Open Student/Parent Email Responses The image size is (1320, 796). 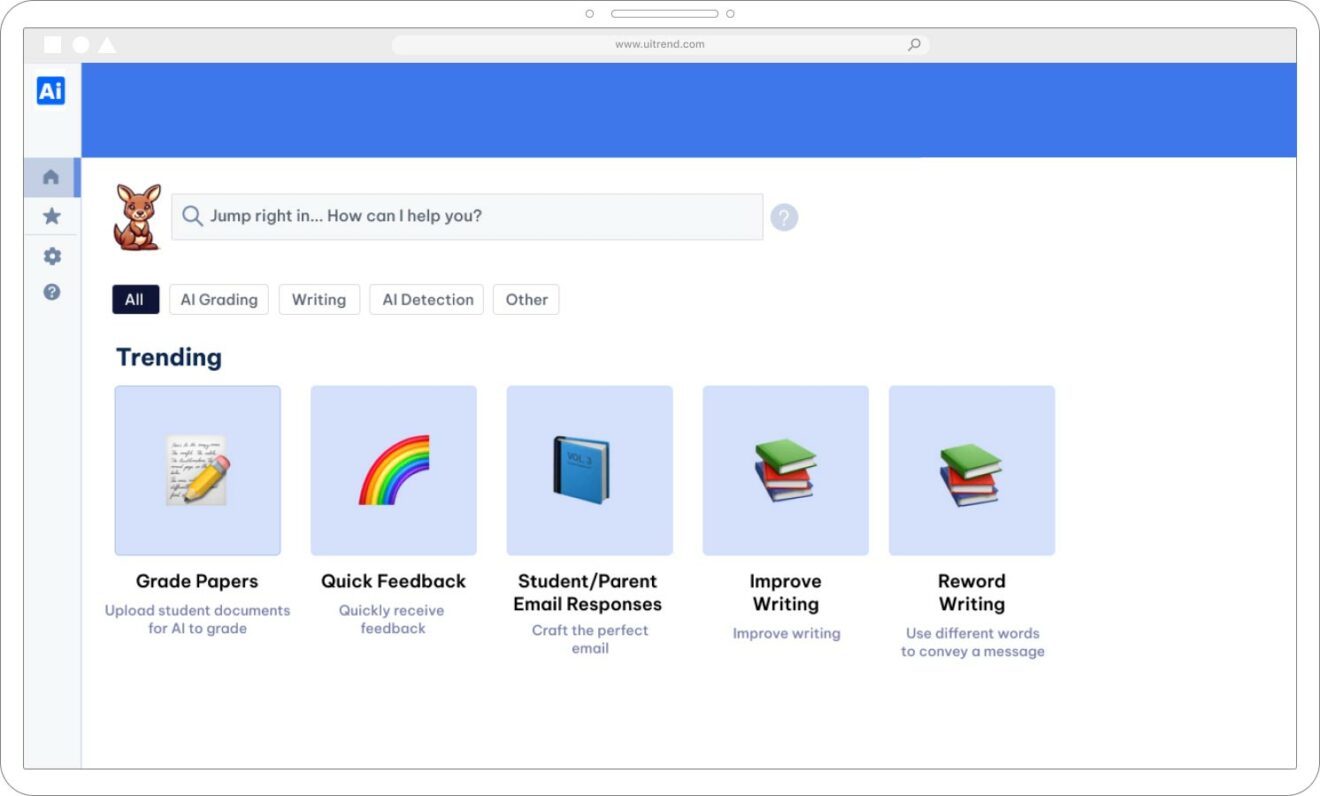(x=589, y=470)
